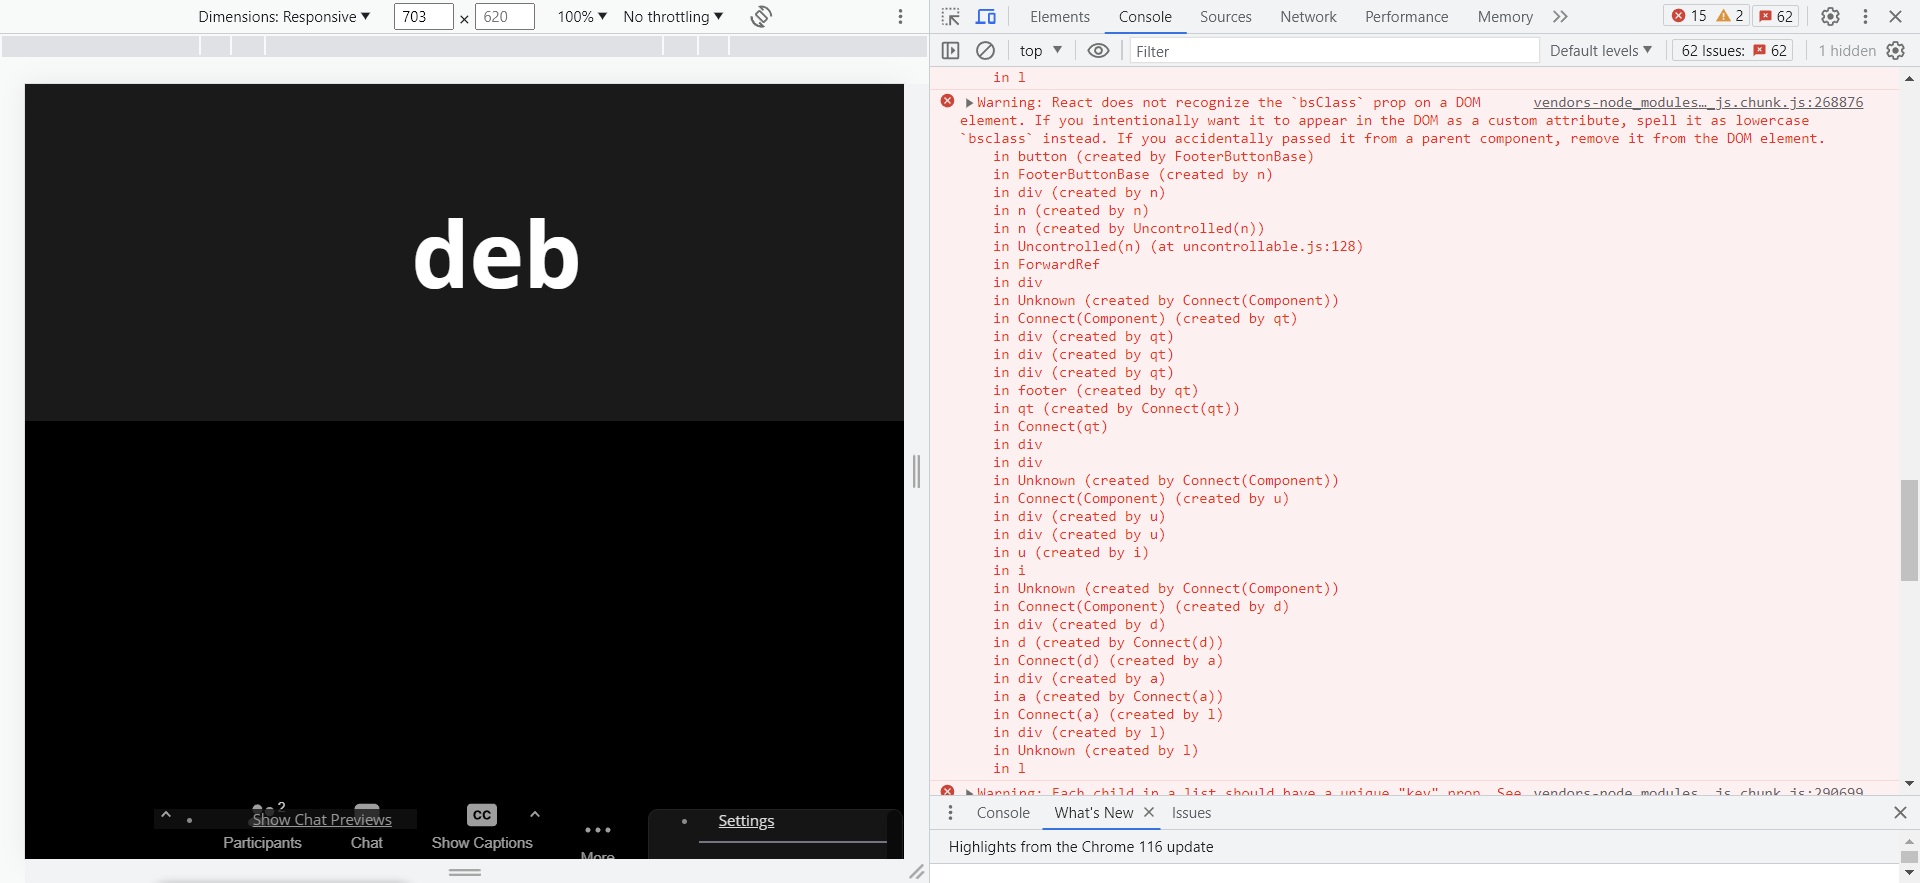Open the Elements tab
1920x883 pixels.
(x=1060, y=16)
